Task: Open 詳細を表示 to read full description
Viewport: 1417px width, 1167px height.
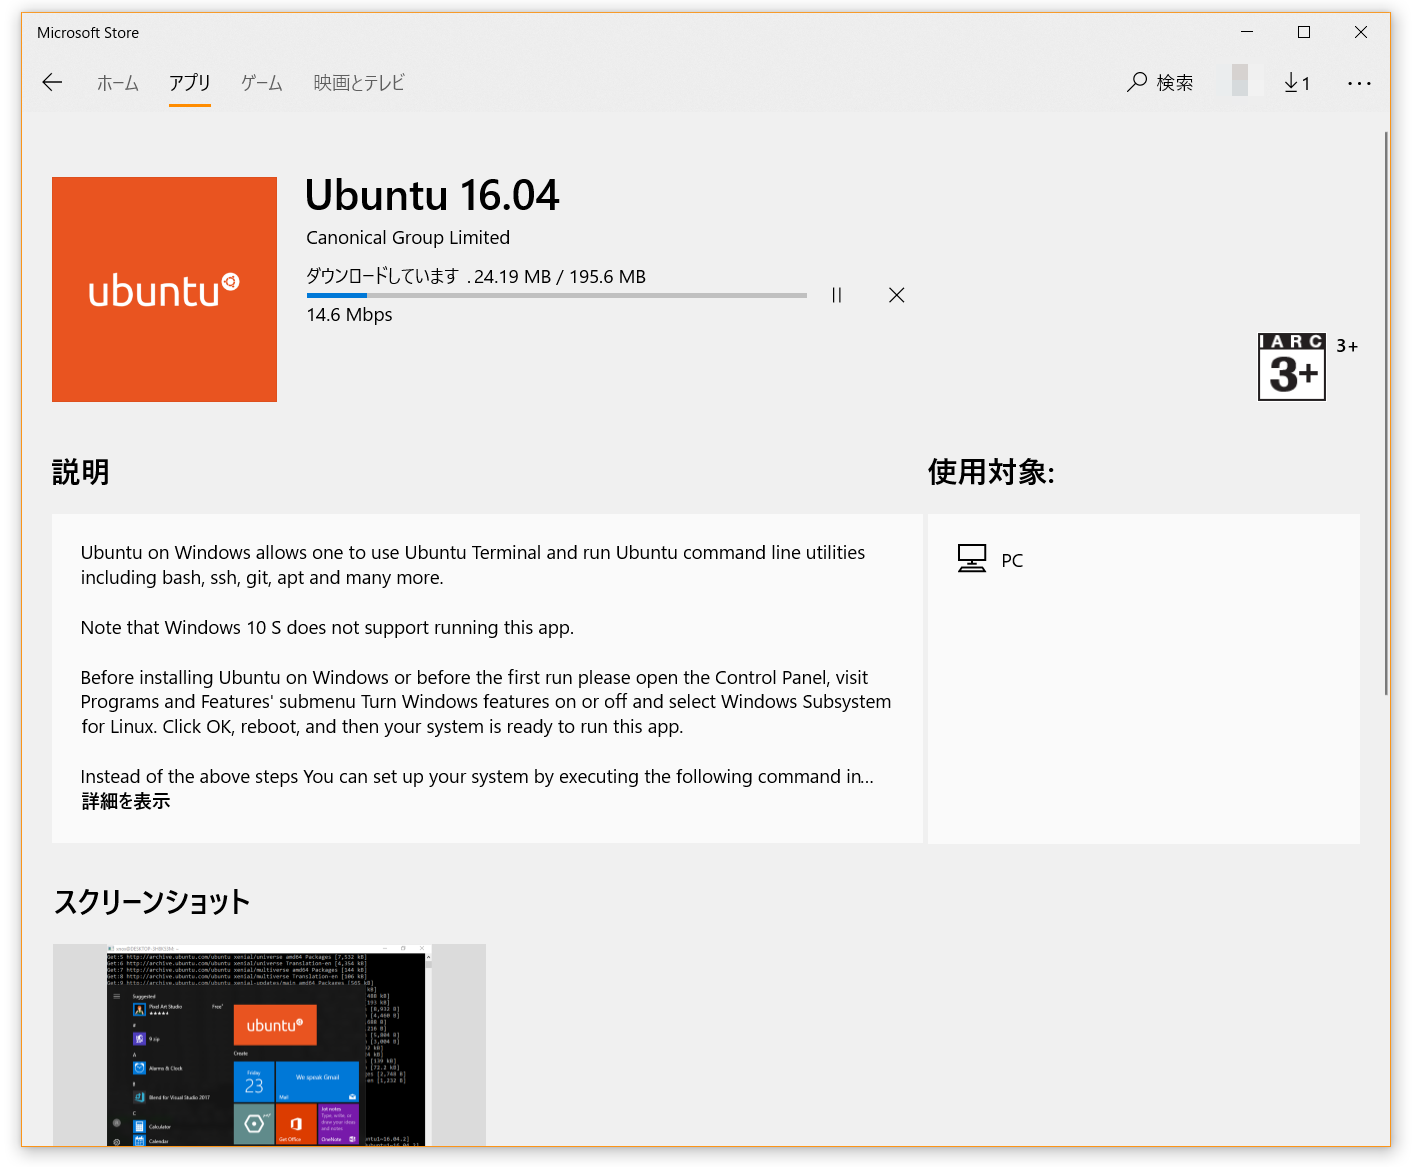Action: [x=124, y=801]
